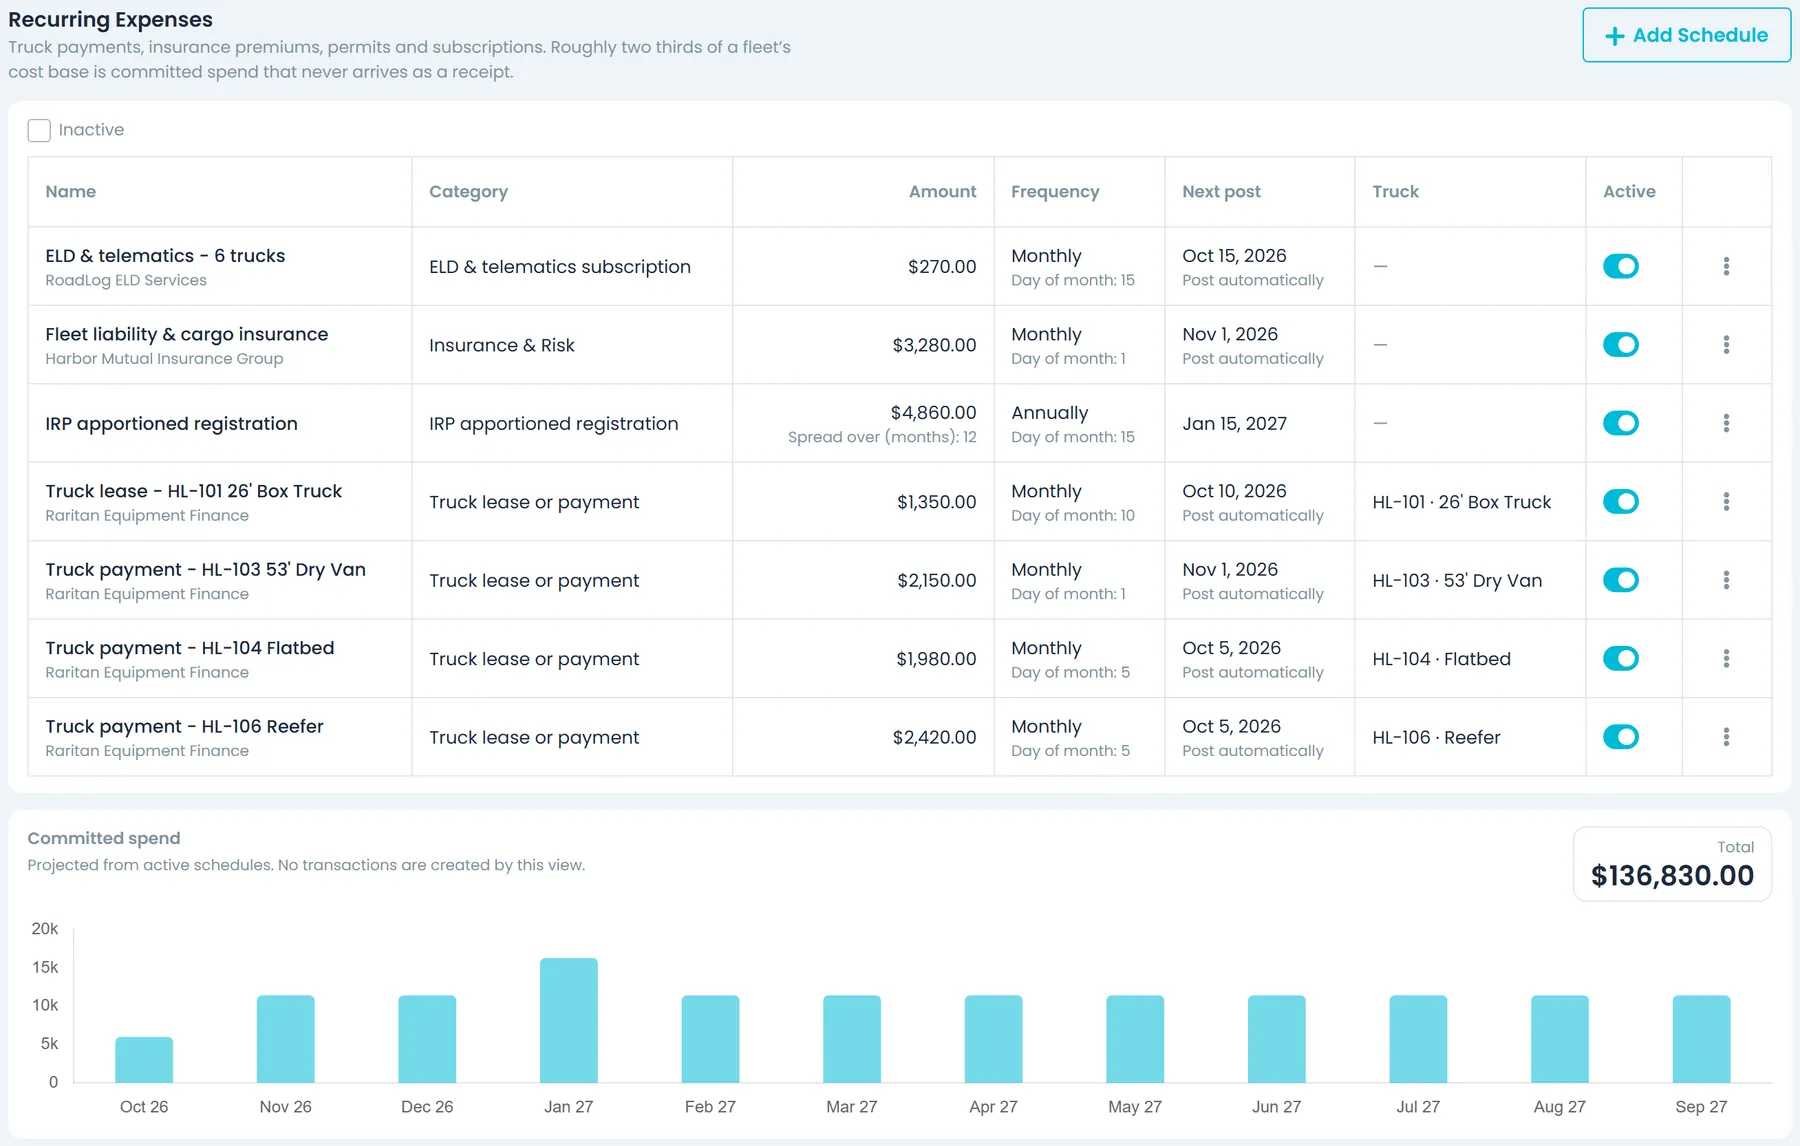Toggle active switch for ELD & telematics

click(1620, 266)
